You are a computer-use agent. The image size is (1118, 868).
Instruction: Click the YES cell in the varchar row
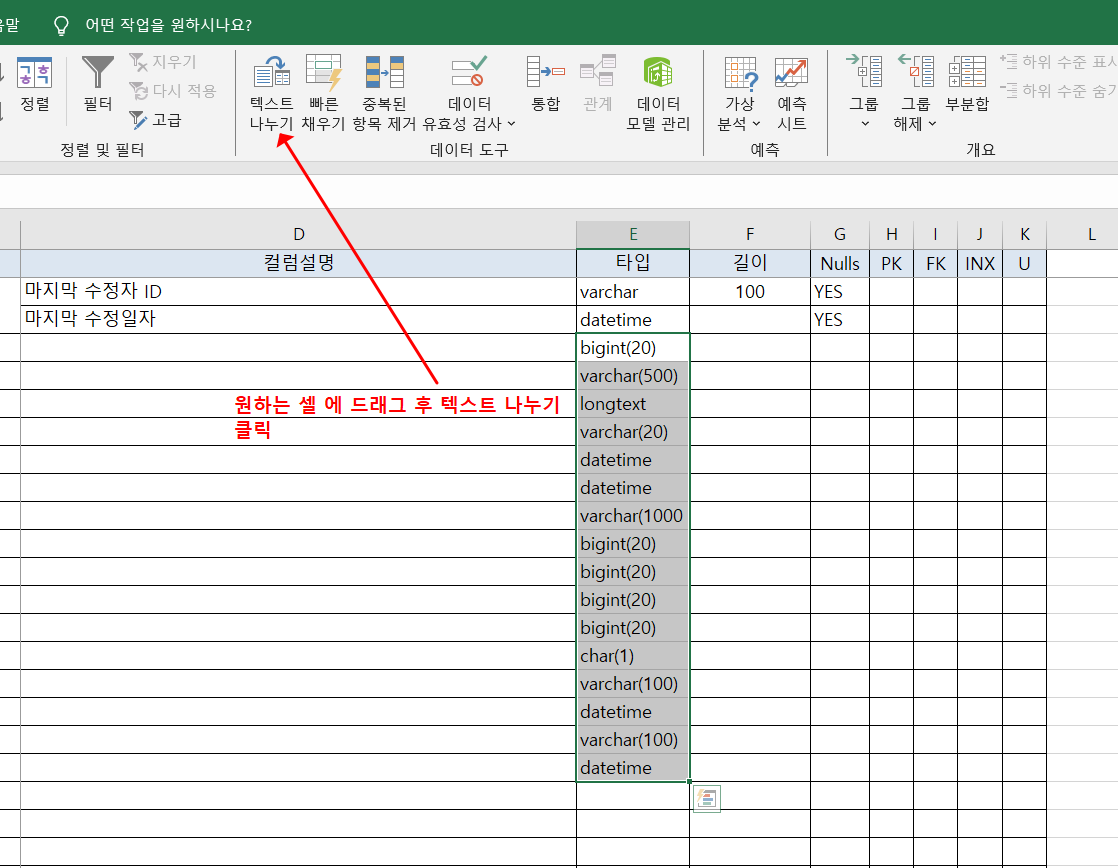(x=840, y=292)
